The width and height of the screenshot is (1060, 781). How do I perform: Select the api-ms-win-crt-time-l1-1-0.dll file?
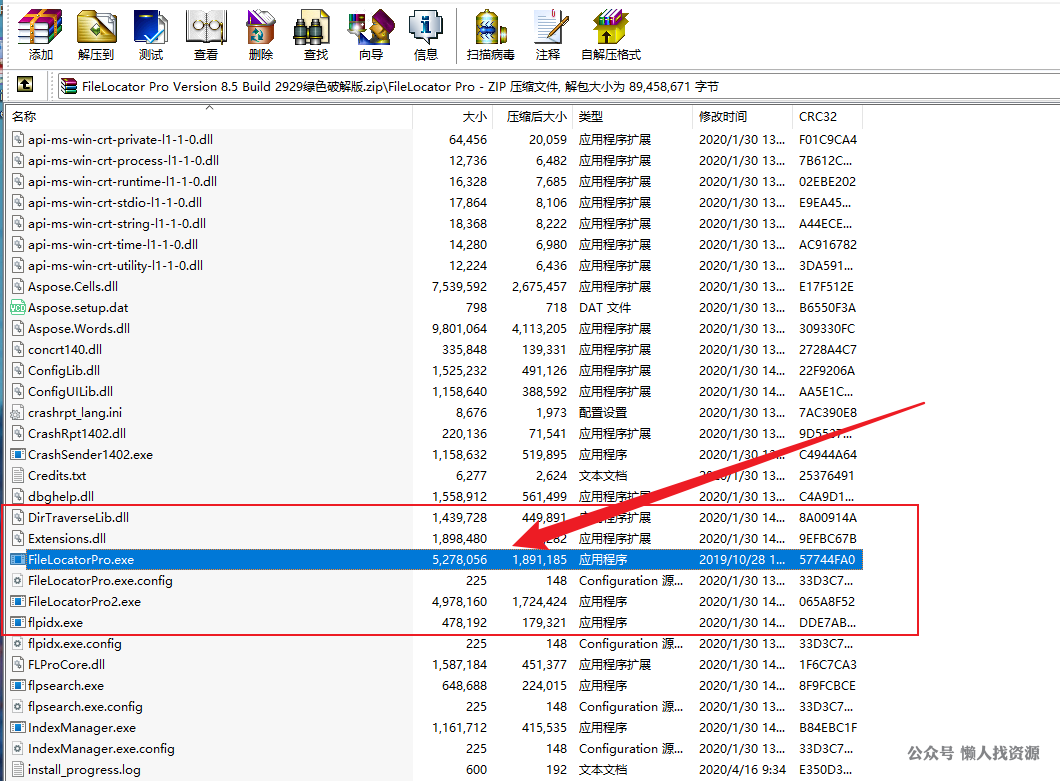point(113,244)
